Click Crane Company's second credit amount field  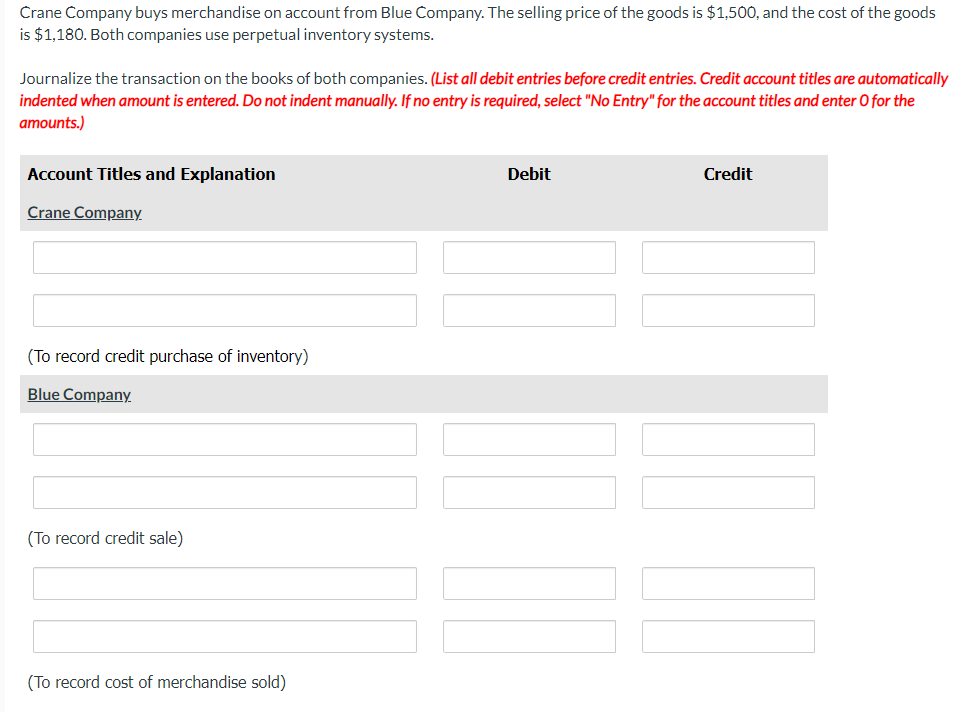(727, 310)
